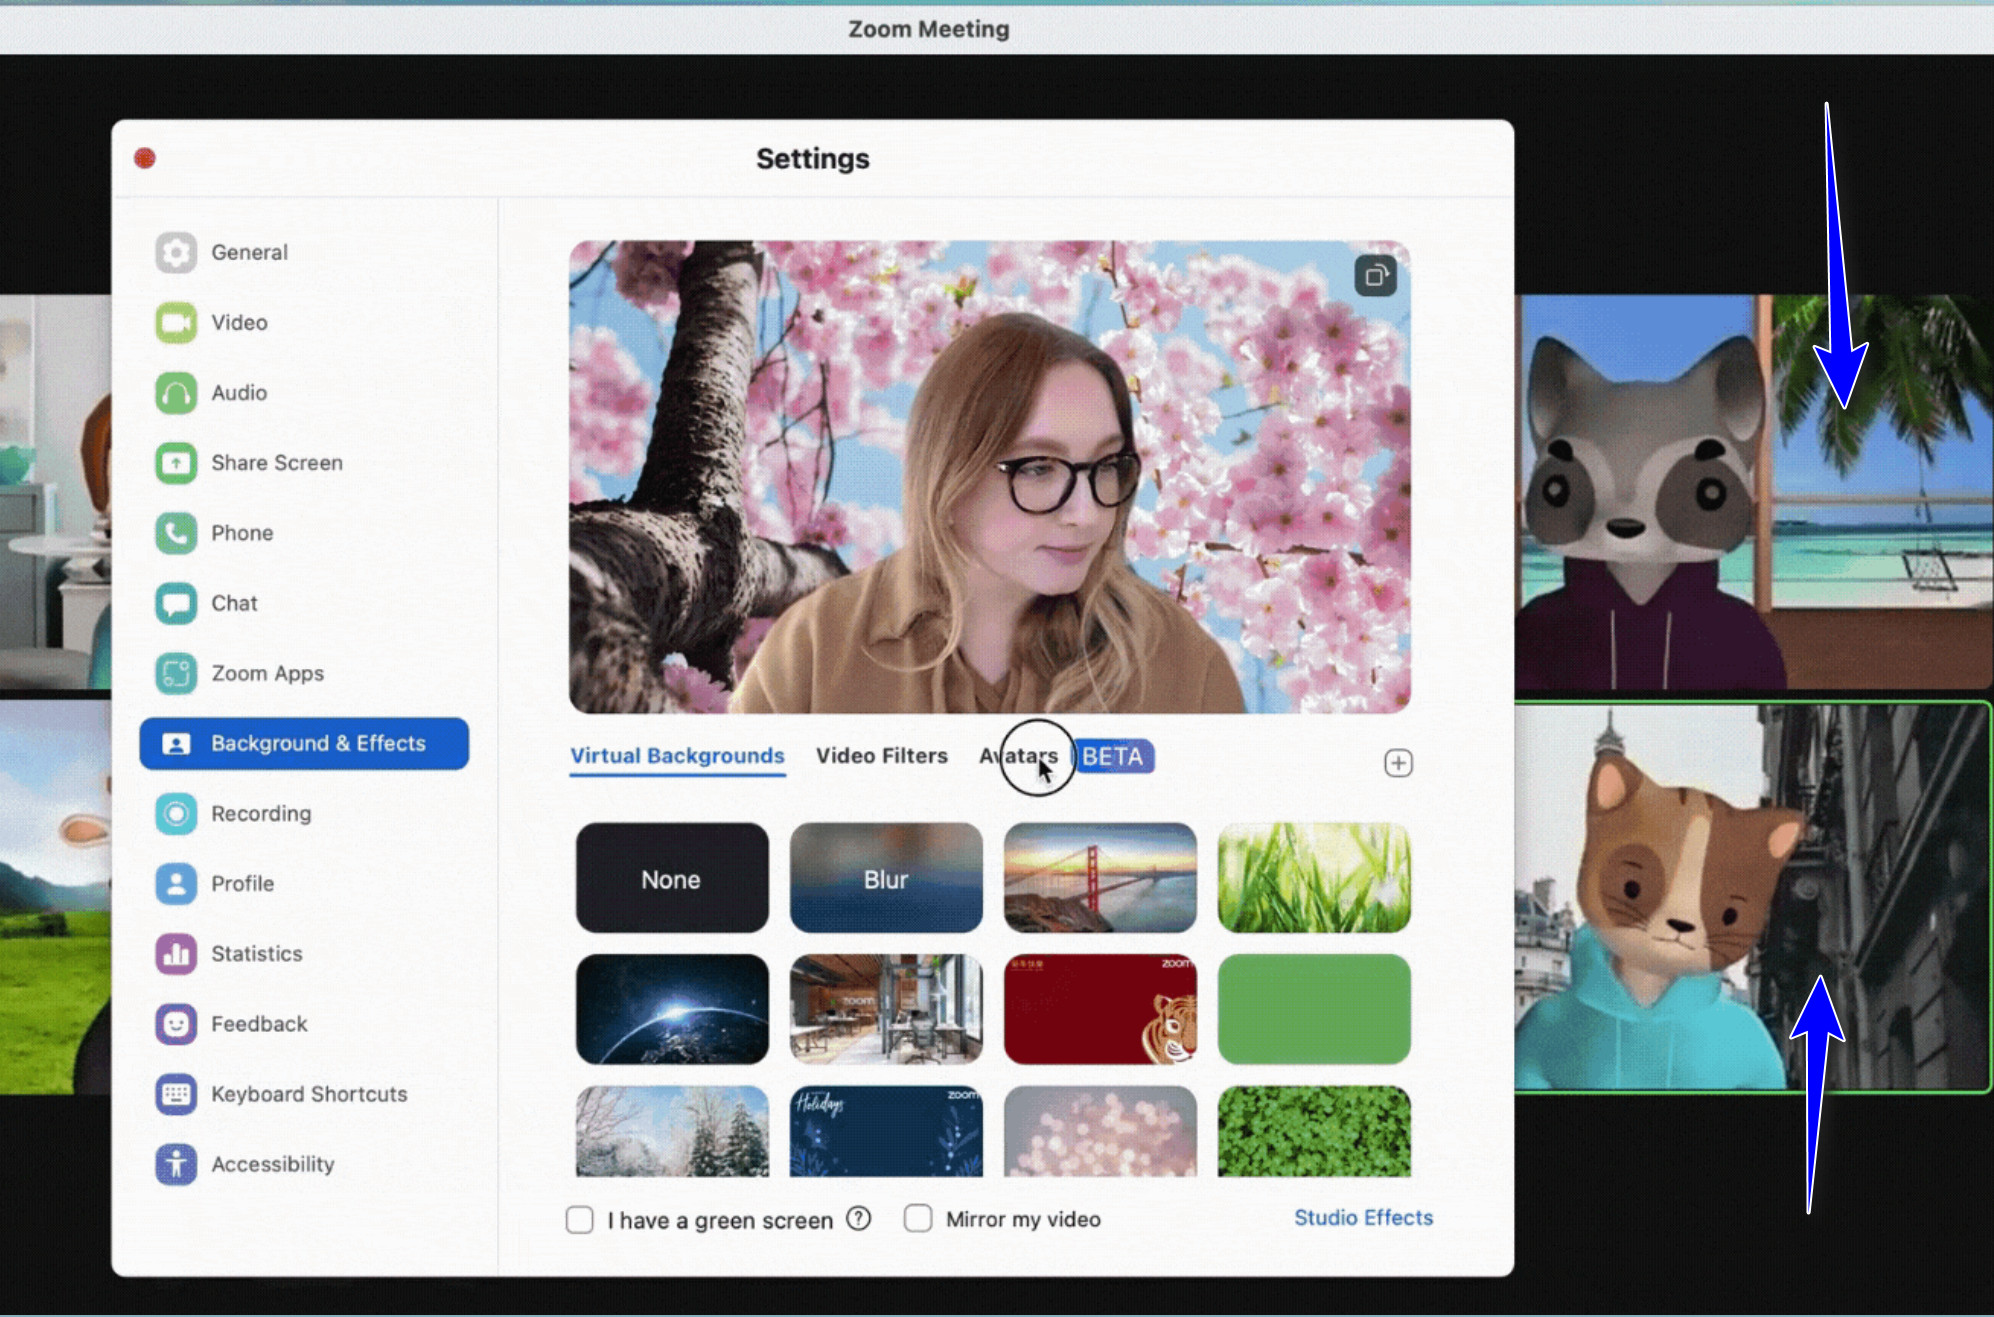Select the grass blades background

[x=1314, y=878]
